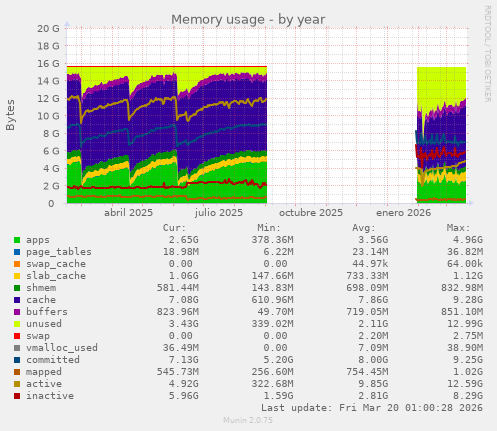Click the 4 G y-axis tick label
The image size is (497, 431).
[51, 168]
